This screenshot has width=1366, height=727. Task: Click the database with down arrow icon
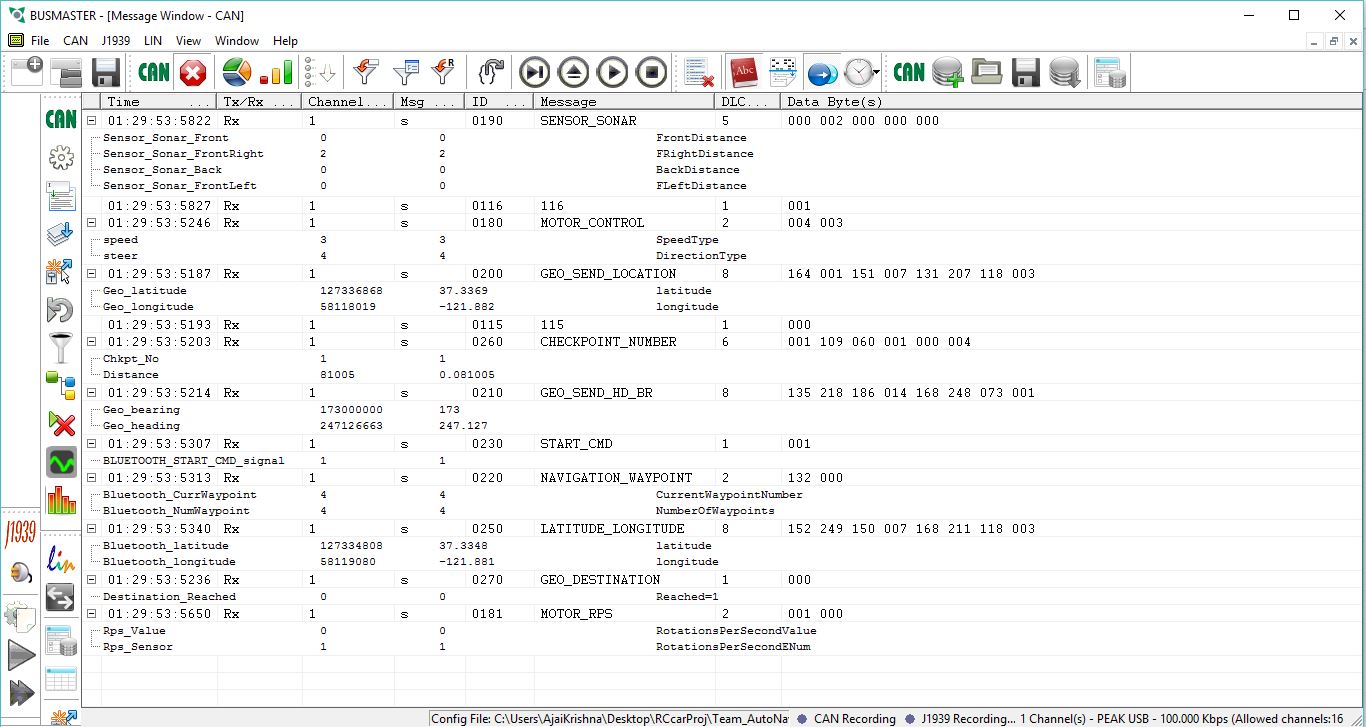tap(1065, 72)
